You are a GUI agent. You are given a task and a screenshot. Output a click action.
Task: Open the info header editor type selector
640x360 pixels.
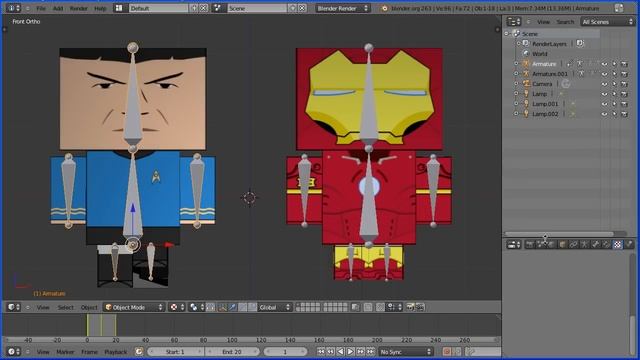coord(13,8)
